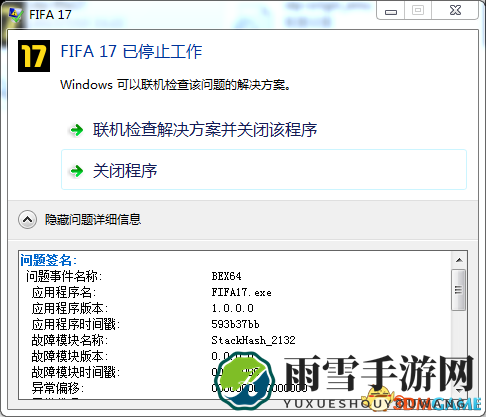
Task: Select the BEX64 event name value
Action: pos(226,276)
